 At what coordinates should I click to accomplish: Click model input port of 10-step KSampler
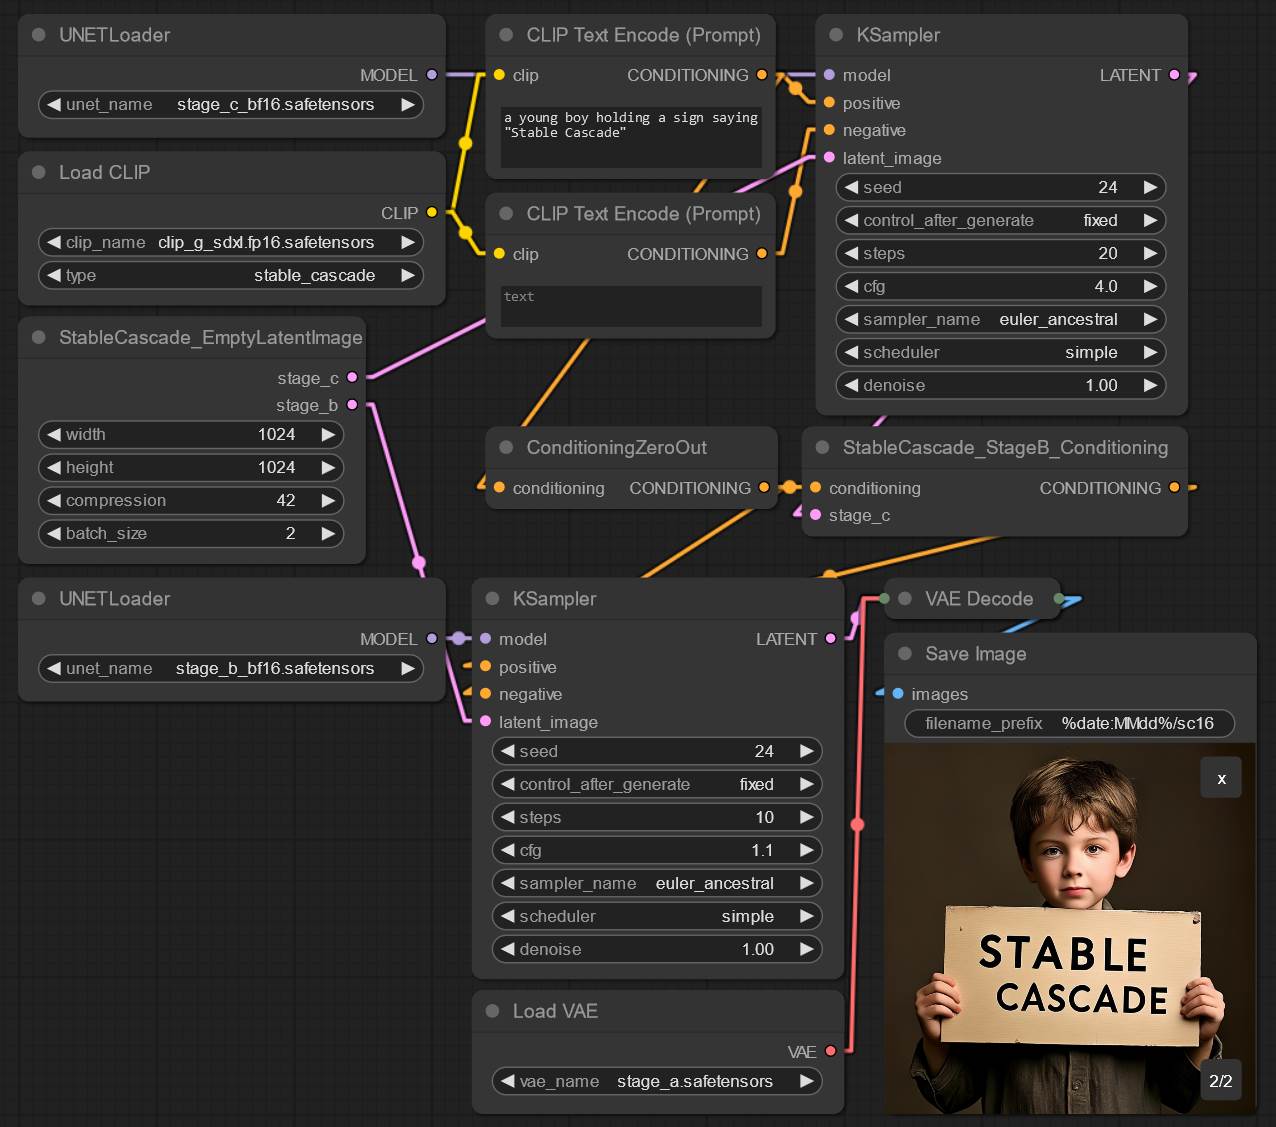(x=485, y=638)
